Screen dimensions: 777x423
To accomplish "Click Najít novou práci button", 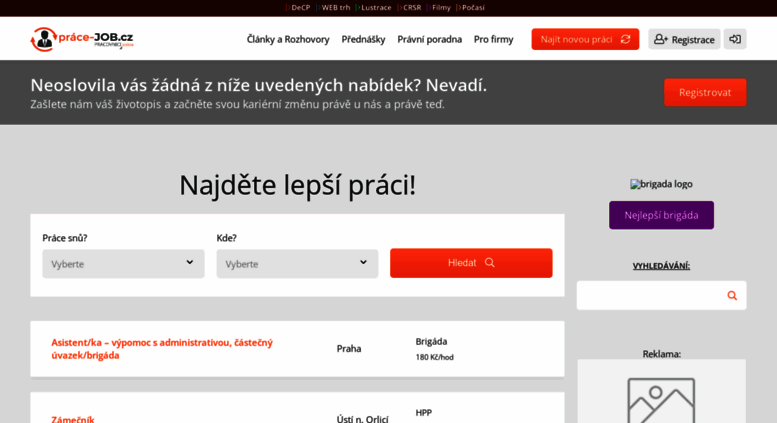I will (585, 39).
